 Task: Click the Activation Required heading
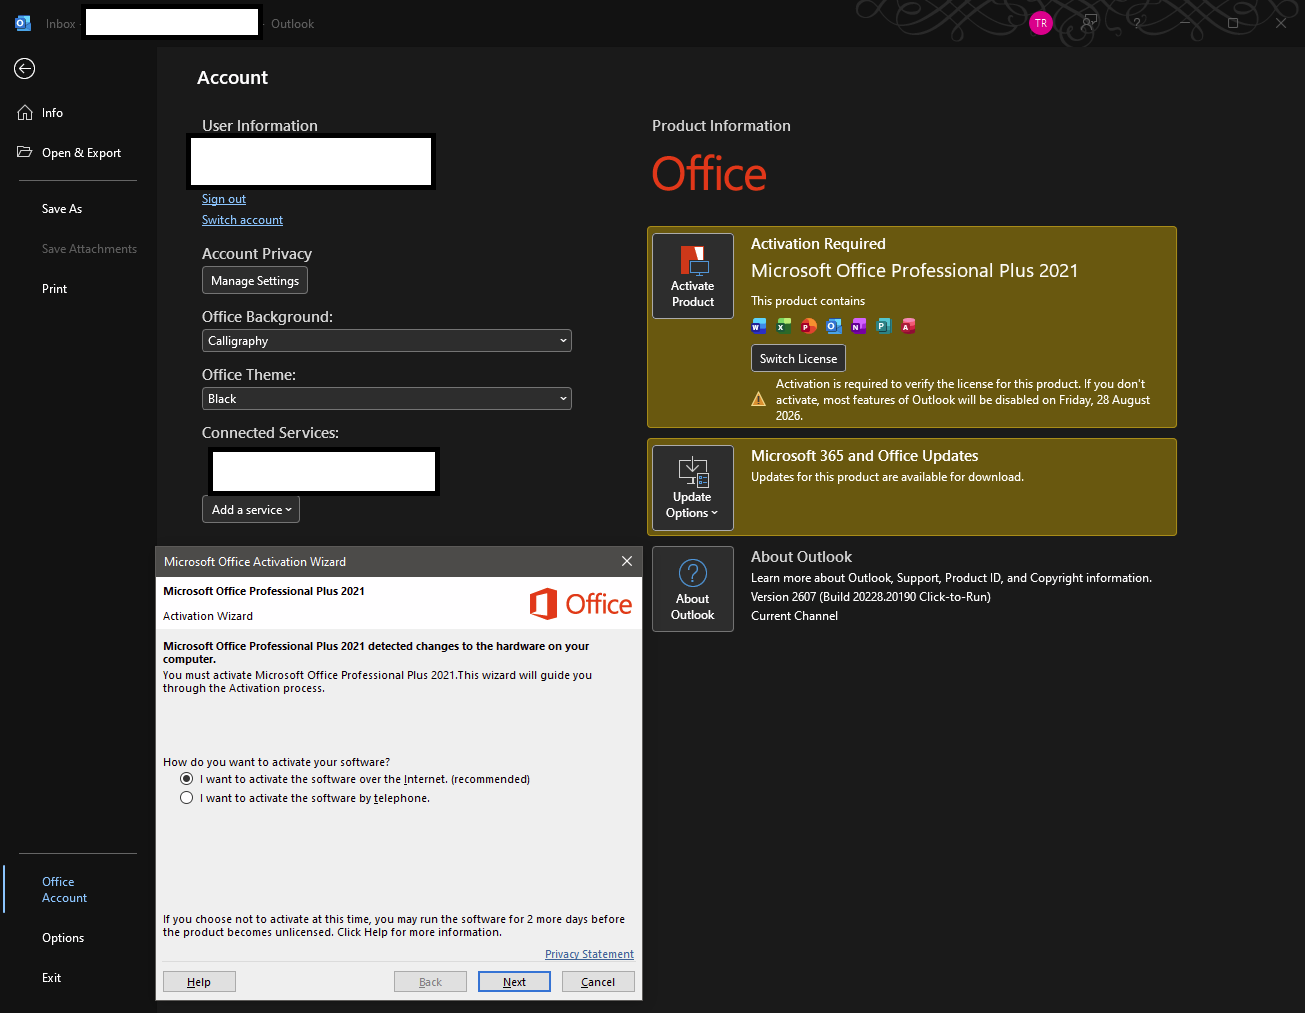tap(818, 244)
